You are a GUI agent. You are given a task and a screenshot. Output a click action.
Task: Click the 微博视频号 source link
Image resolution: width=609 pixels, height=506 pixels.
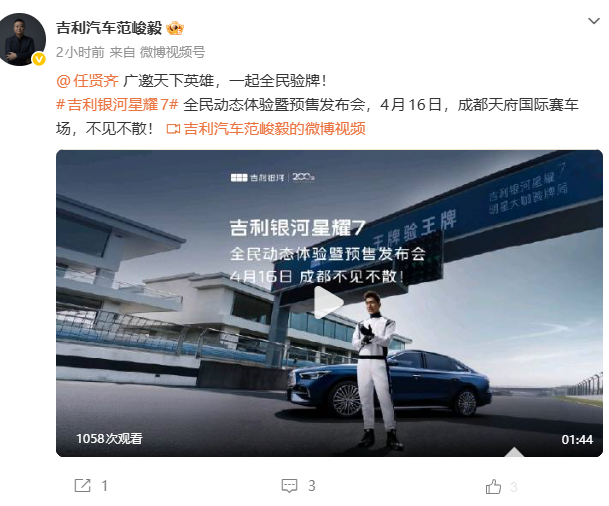172,52
